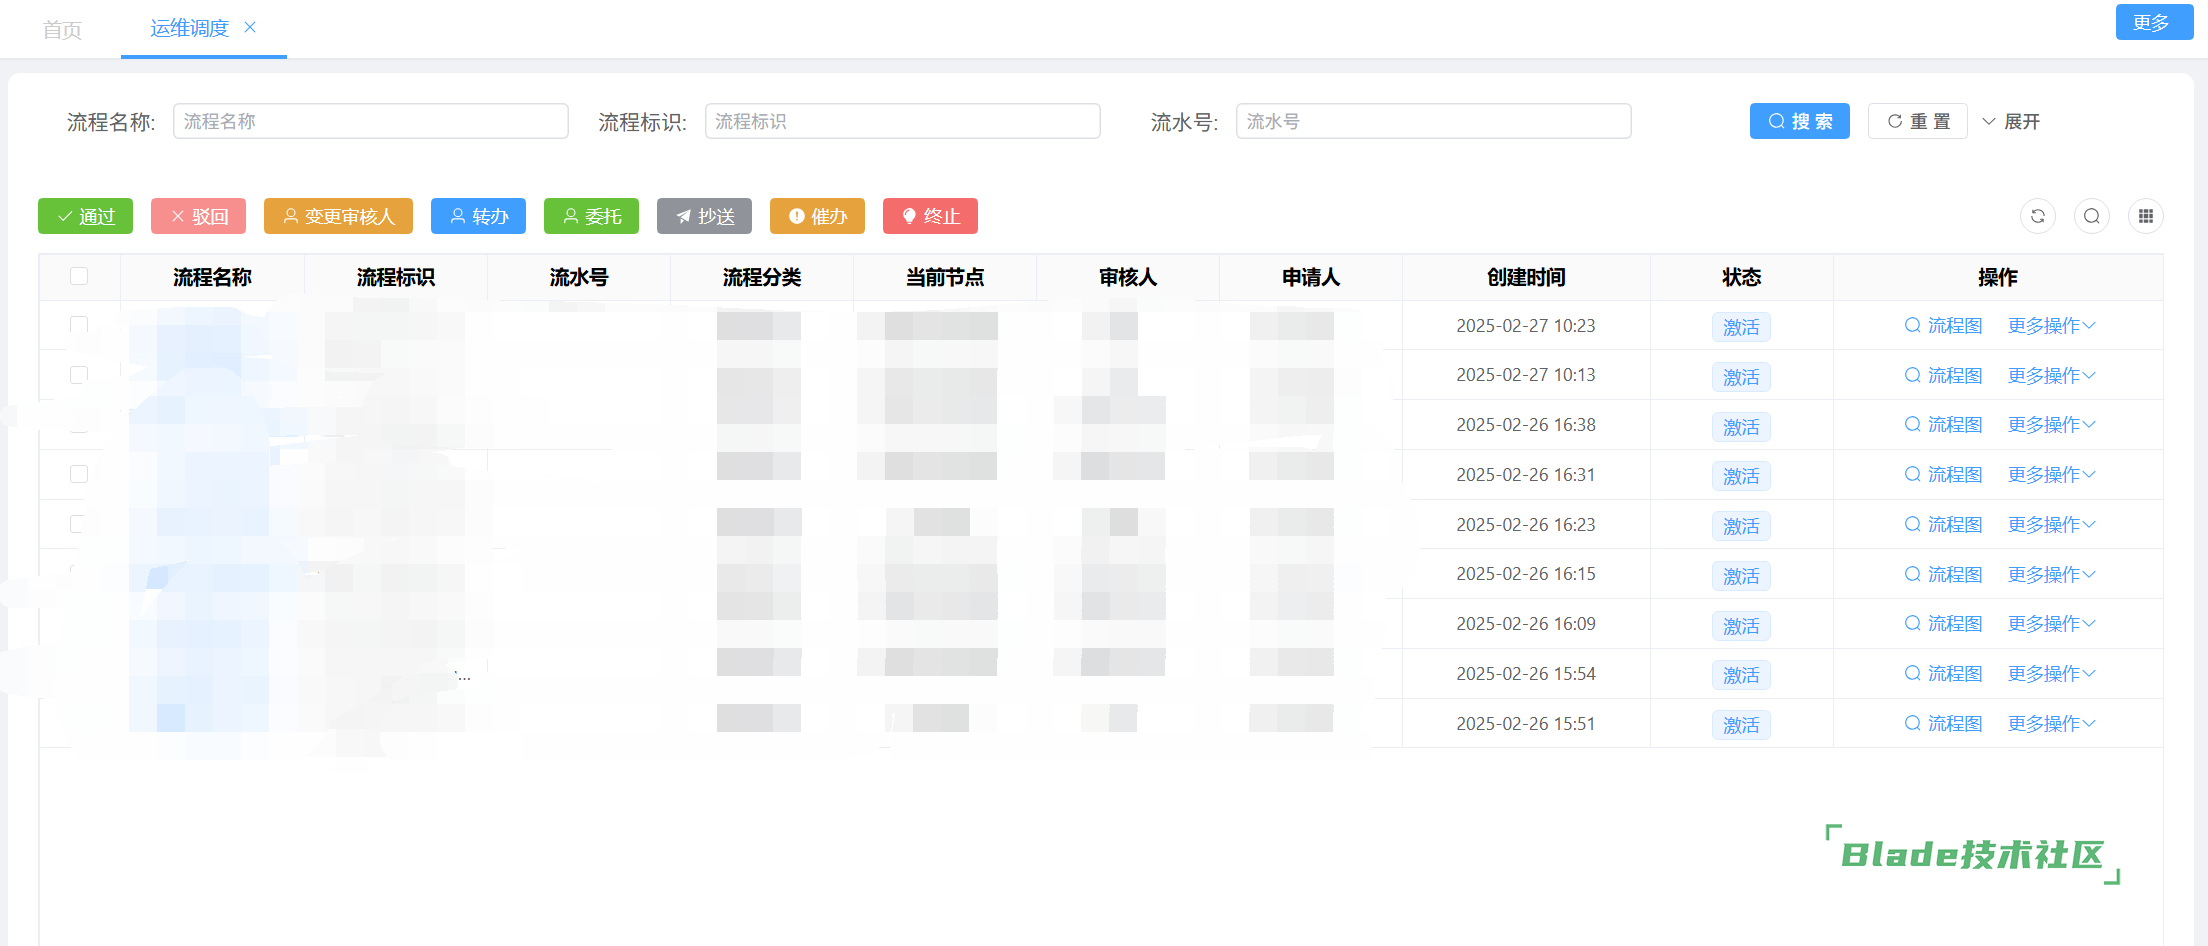
Task: Open 更多操作 dropdown for 2025-02-27 10:23 row
Action: pyautogui.click(x=2051, y=325)
